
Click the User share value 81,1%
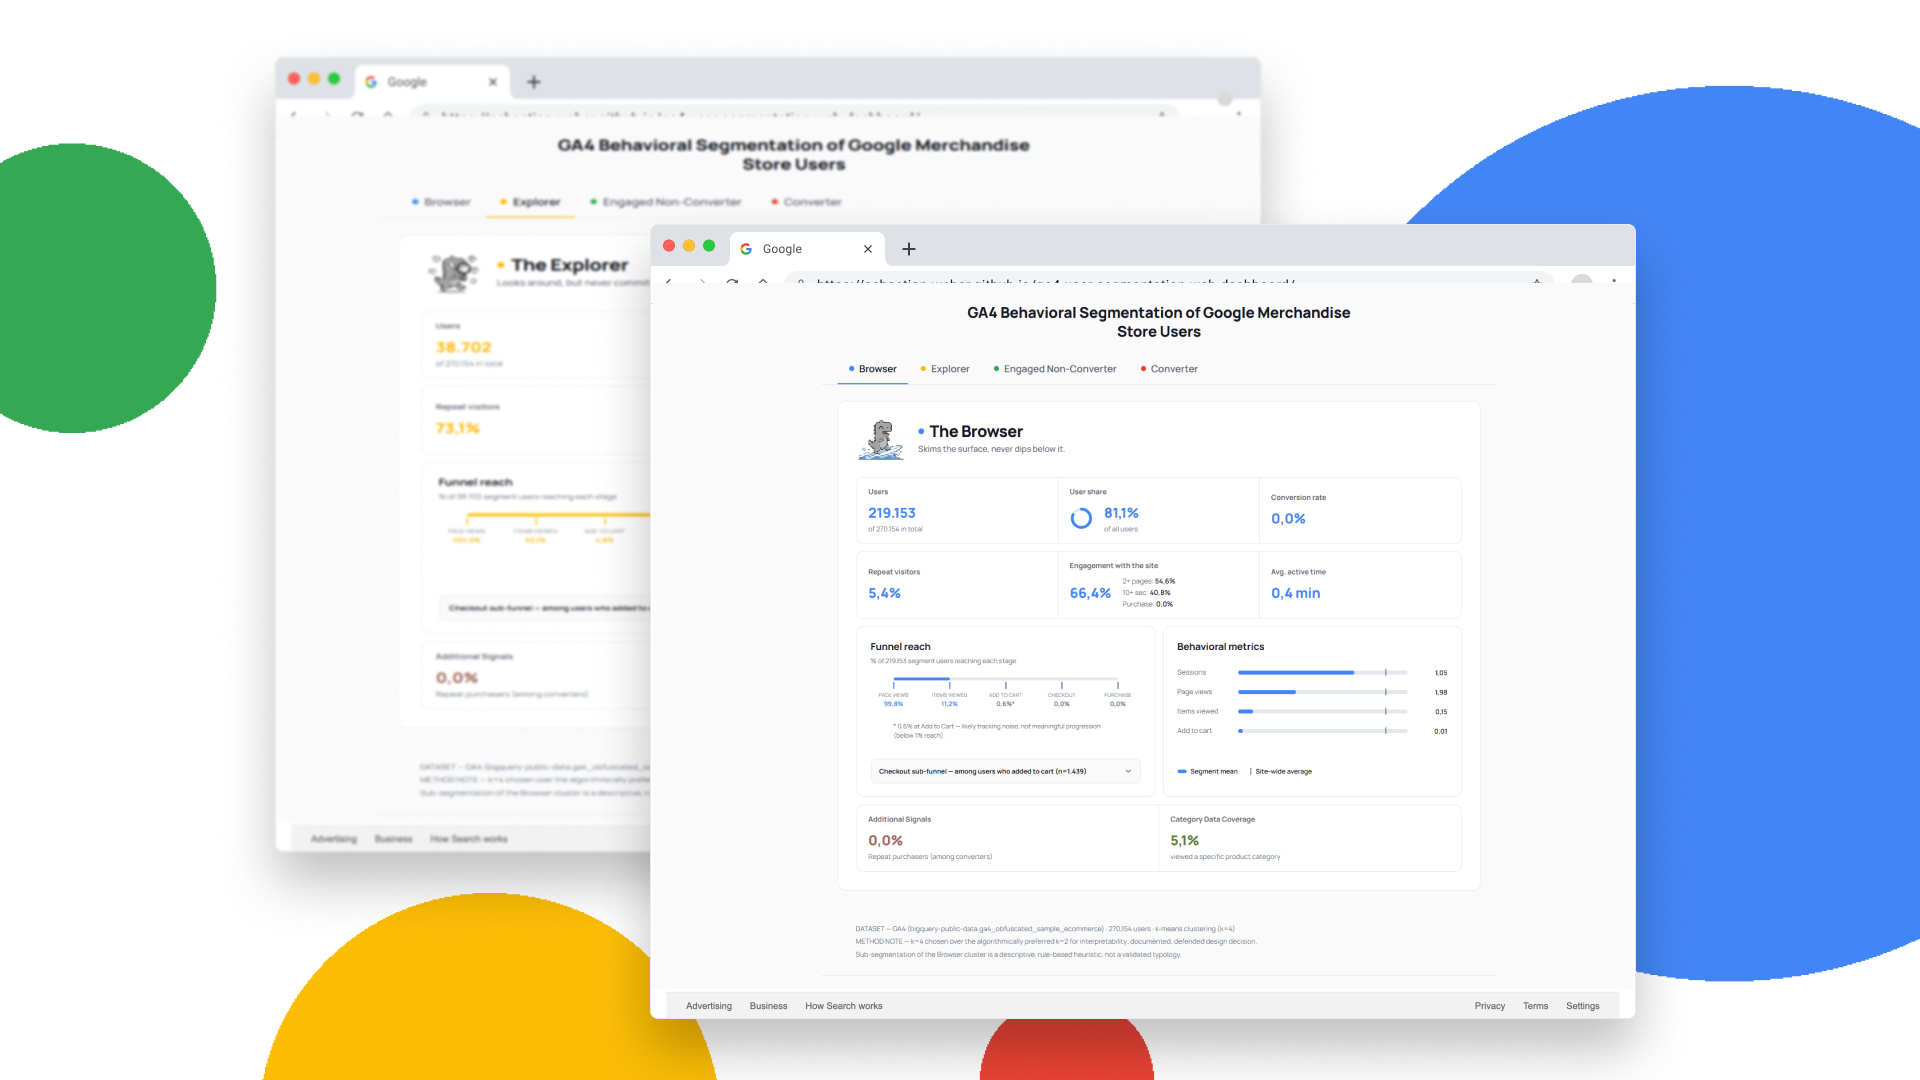[1121, 513]
